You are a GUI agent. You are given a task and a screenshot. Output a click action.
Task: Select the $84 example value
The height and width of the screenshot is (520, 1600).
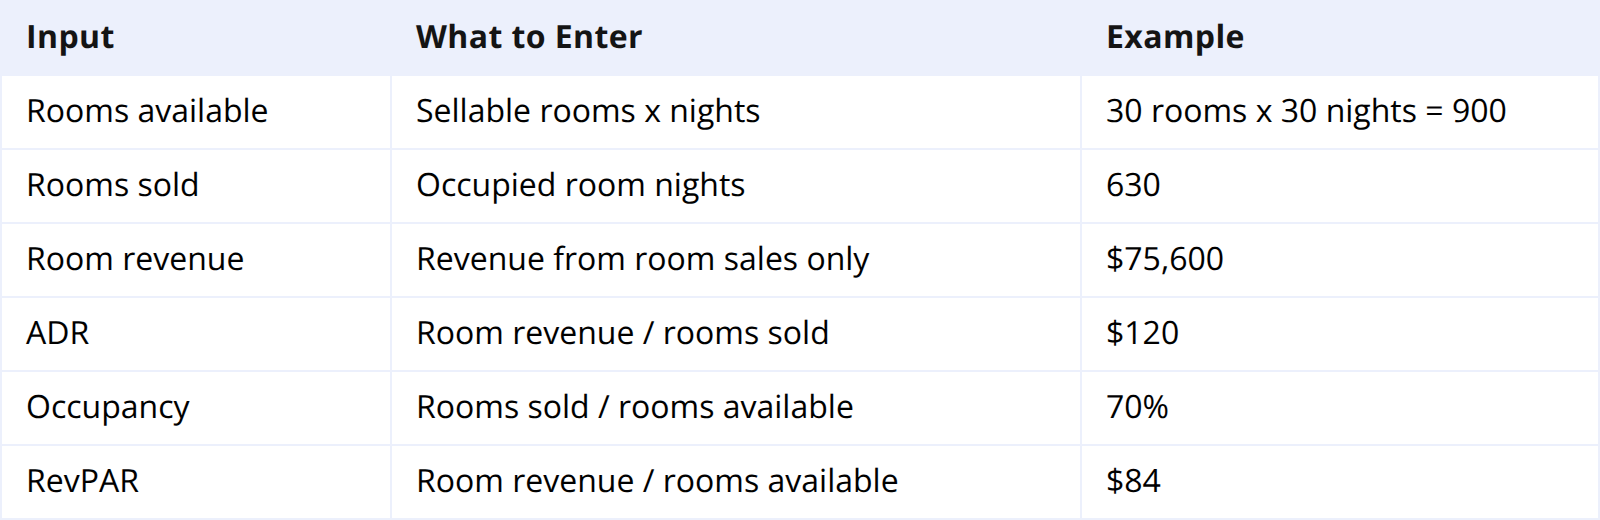pos(1133,481)
